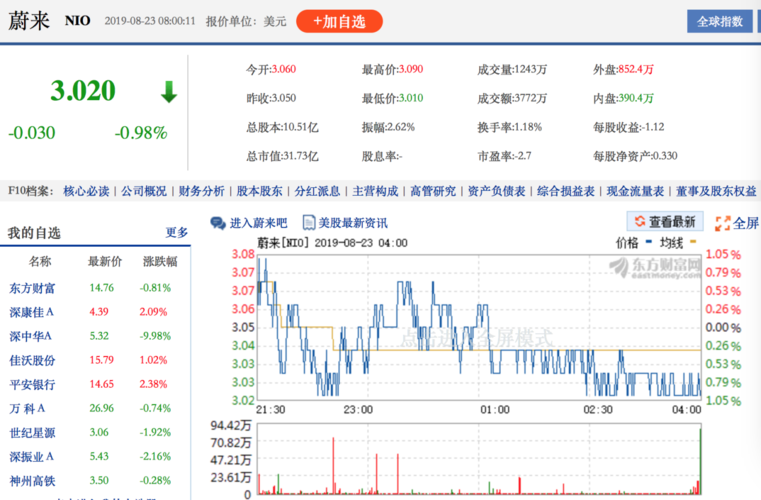Open 进入蔚来吧 chat bubble icon
The image size is (761, 500).
point(218,223)
